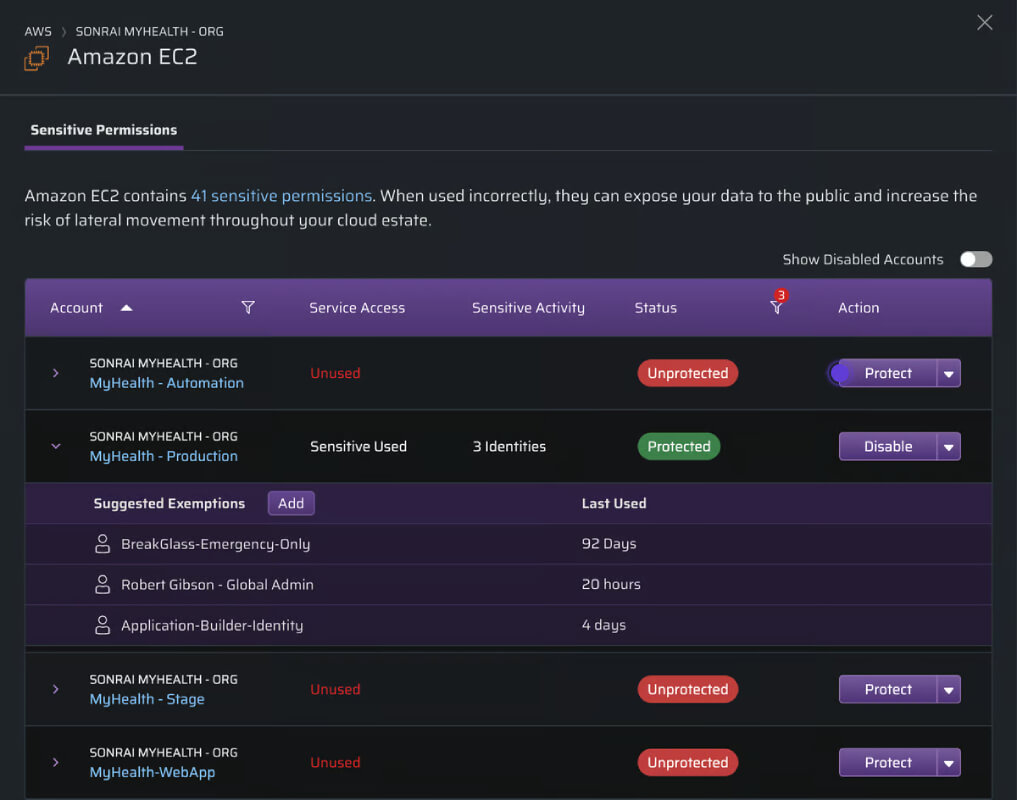Click the 20 hours last used value
Viewport: 1017px width, 800px height.
pyautogui.click(x=611, y=584)
